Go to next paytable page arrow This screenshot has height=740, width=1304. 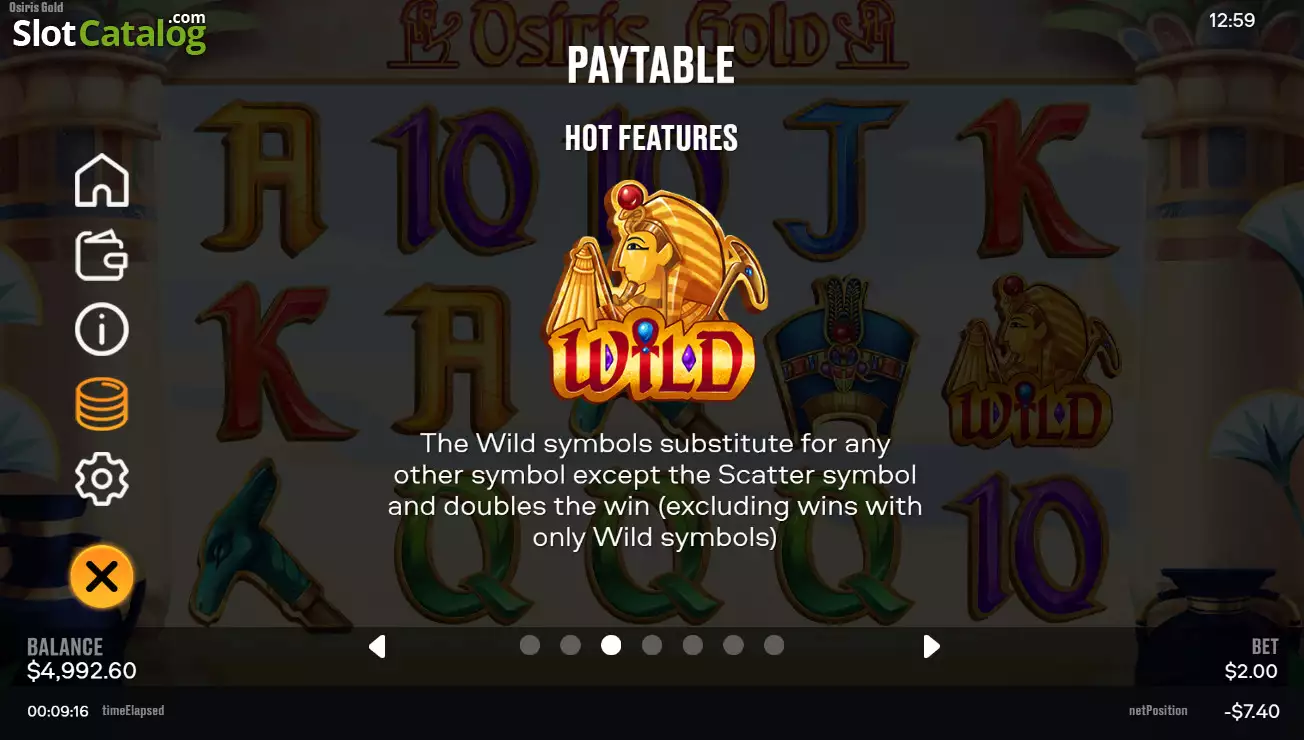tap(931, 646)
